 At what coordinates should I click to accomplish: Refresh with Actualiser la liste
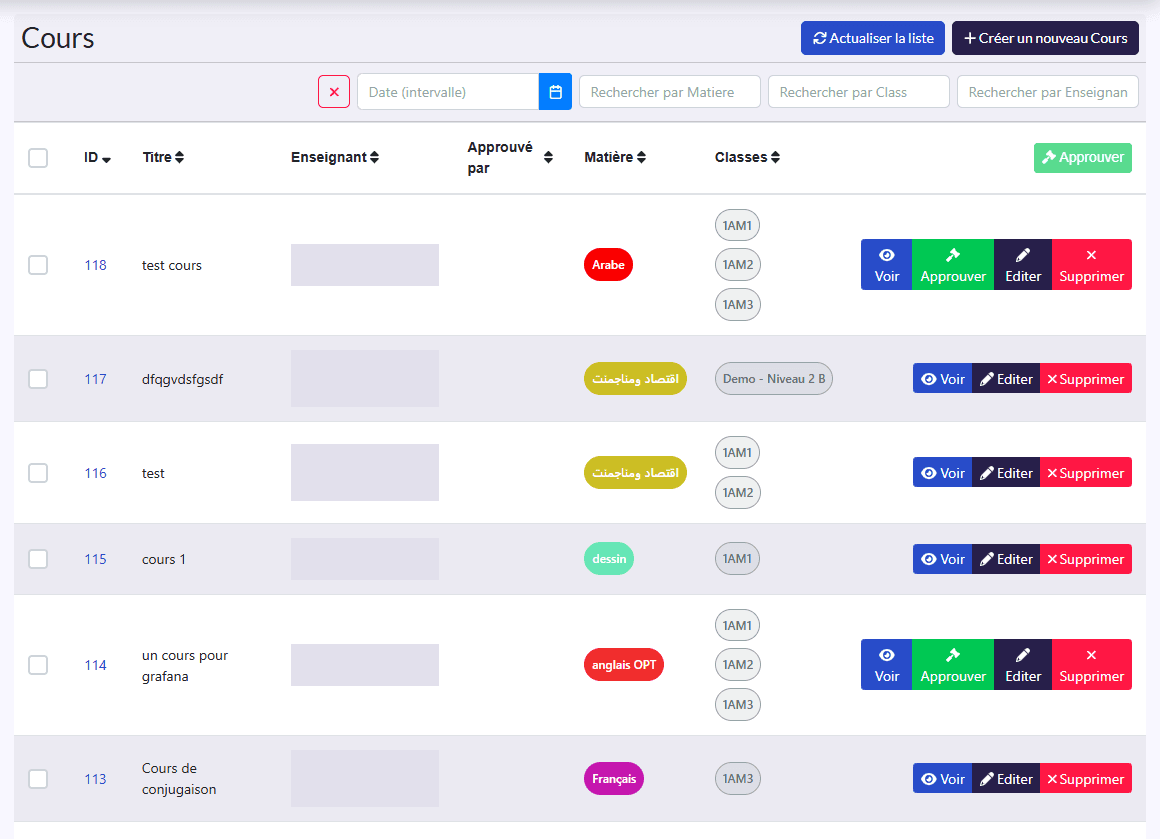873,38
